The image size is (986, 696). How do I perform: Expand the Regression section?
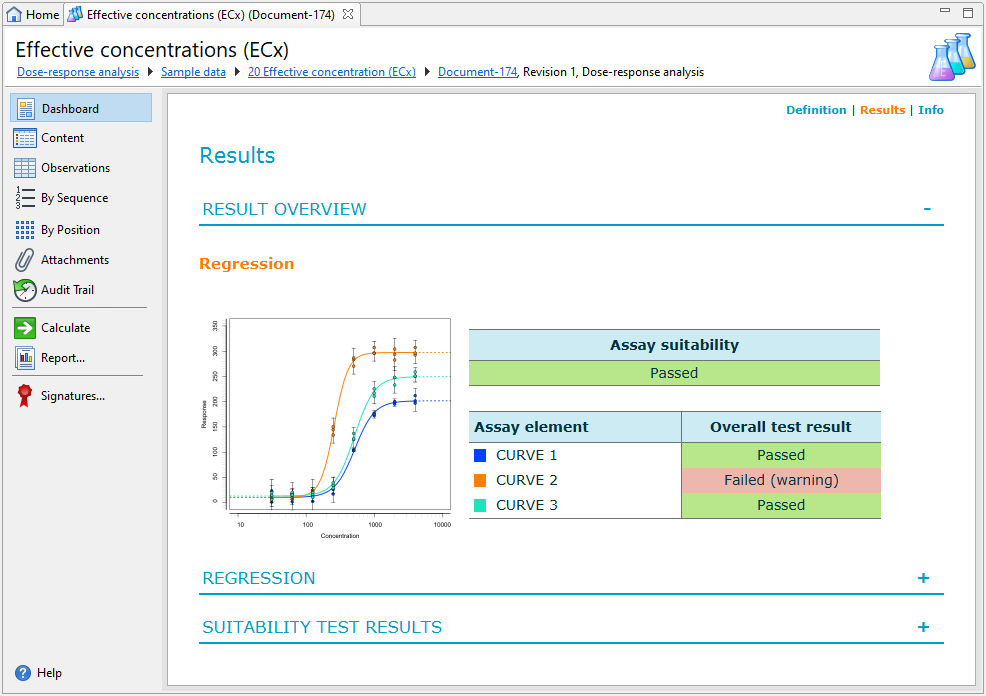click(x=923, y=578)
